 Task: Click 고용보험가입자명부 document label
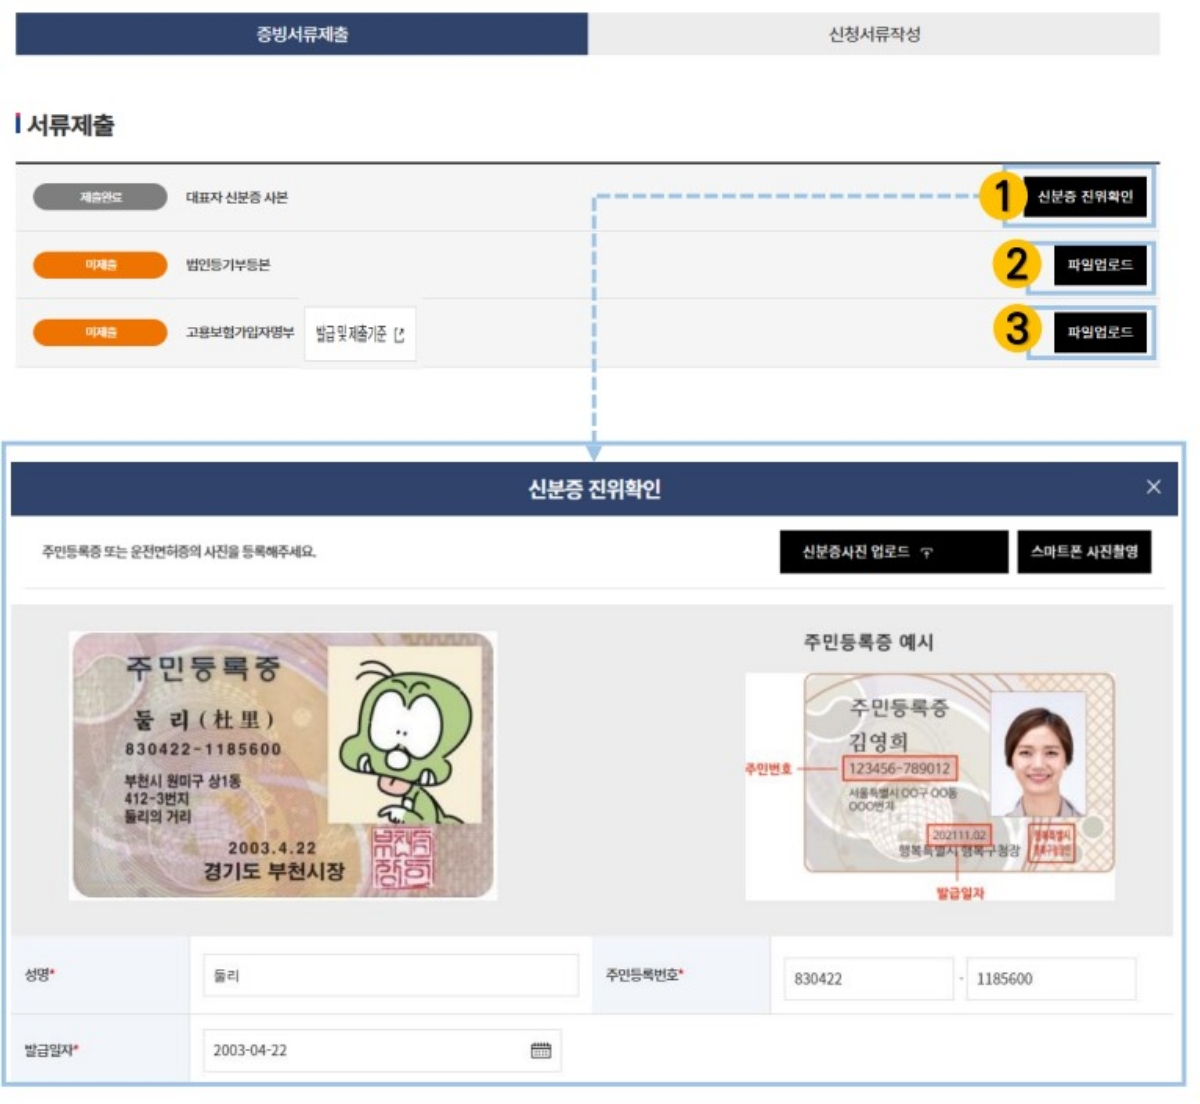click(240, 332)
